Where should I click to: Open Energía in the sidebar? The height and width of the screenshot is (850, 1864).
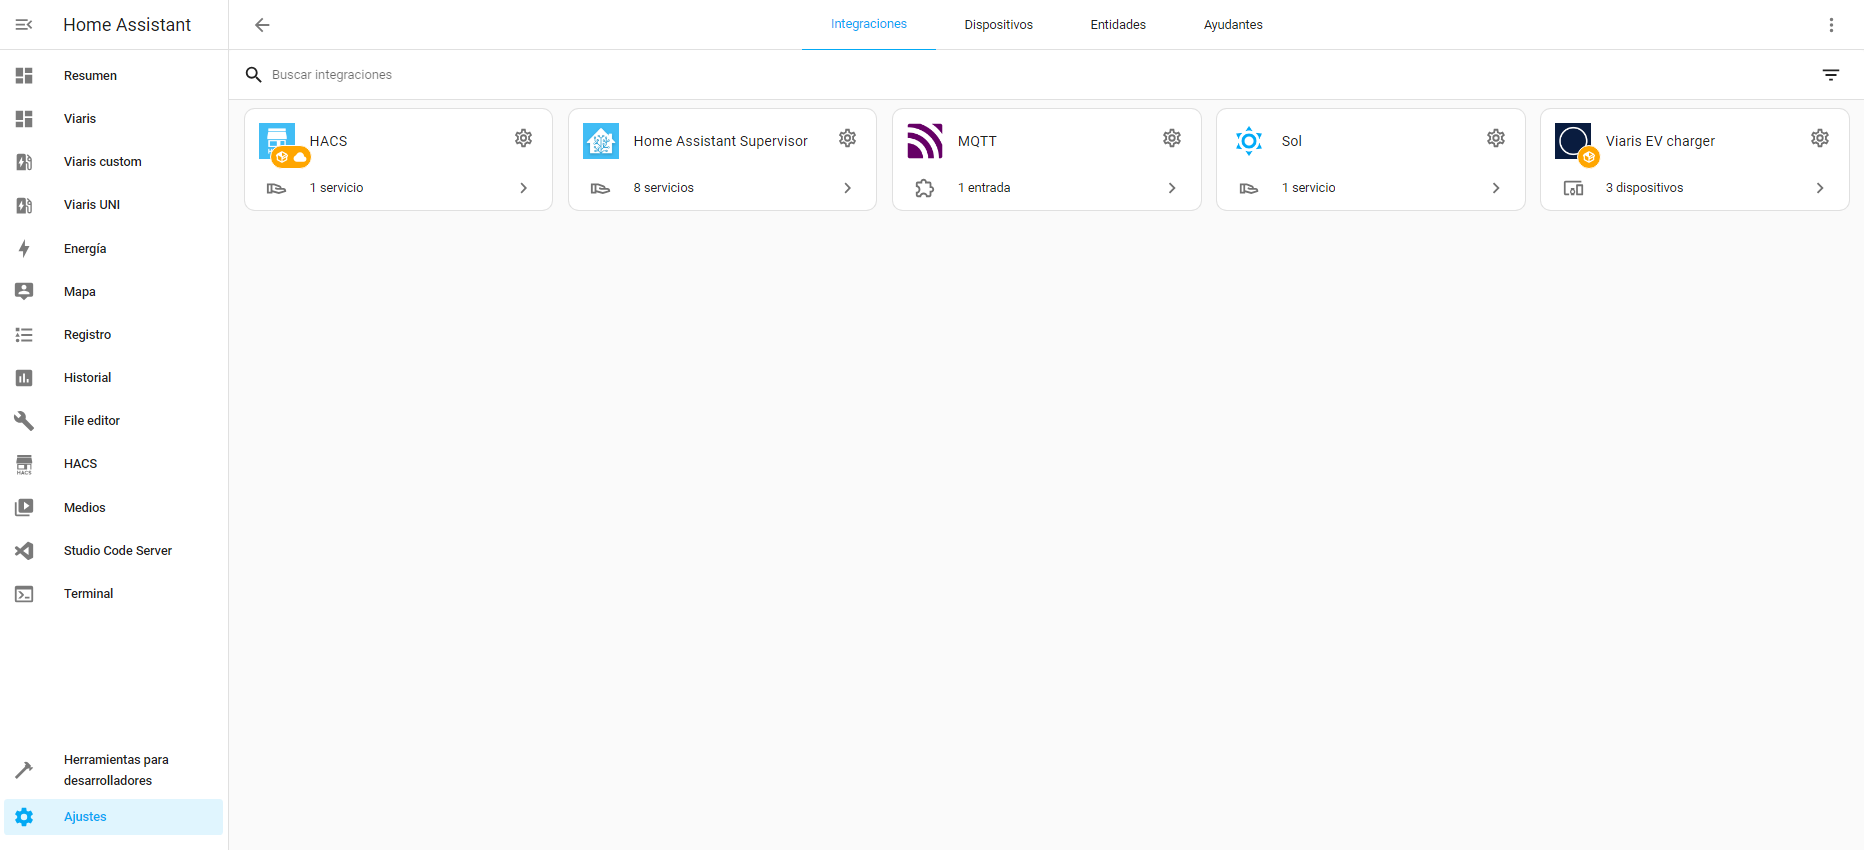pos(85,249)
